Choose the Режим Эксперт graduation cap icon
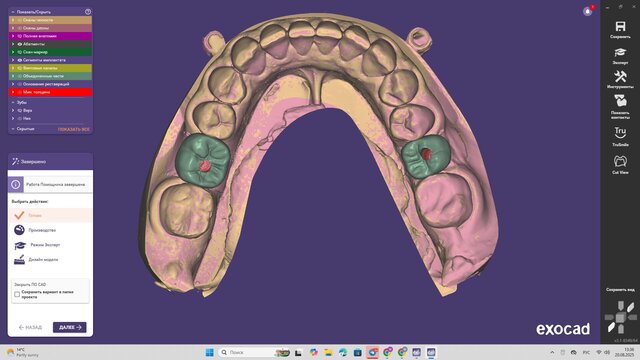 pyautogui.click(x=20, y=245)
